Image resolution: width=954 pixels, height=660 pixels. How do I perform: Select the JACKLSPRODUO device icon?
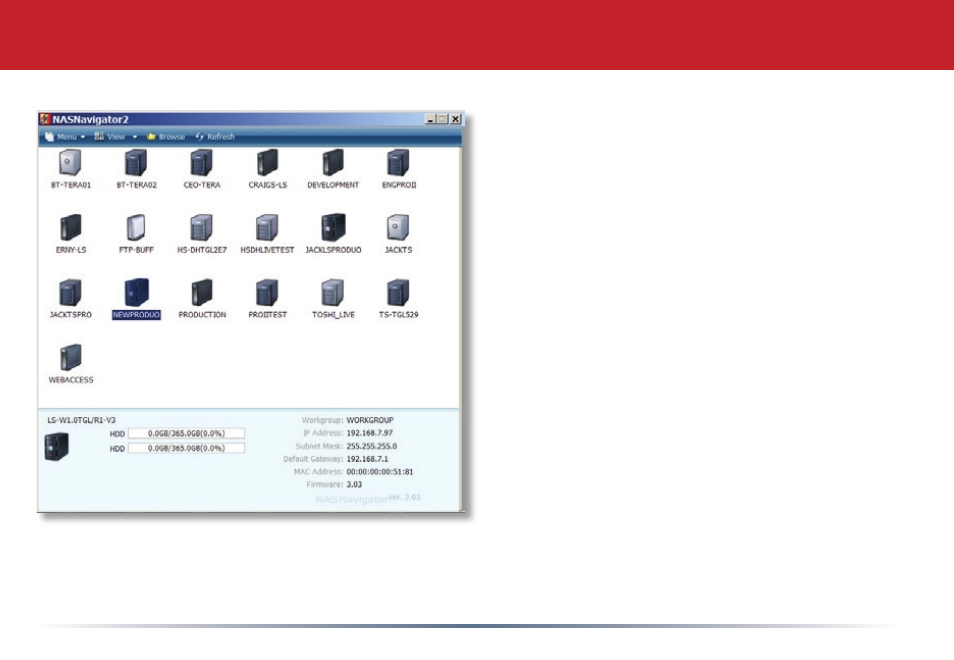333,228
